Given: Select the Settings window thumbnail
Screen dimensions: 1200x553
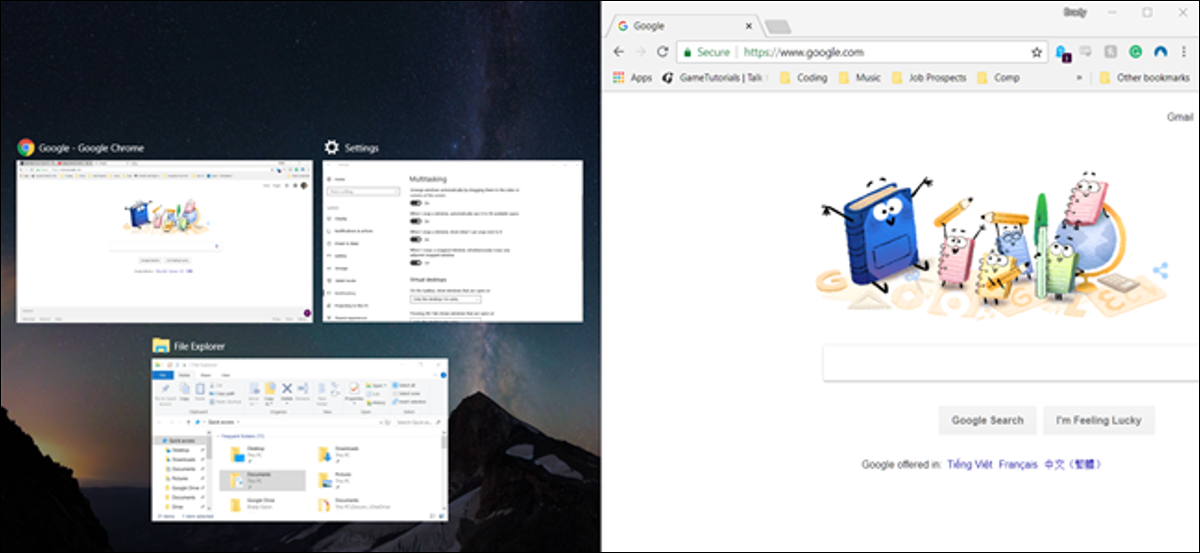Looking at the screenshot, I should [x=452, y=240].
